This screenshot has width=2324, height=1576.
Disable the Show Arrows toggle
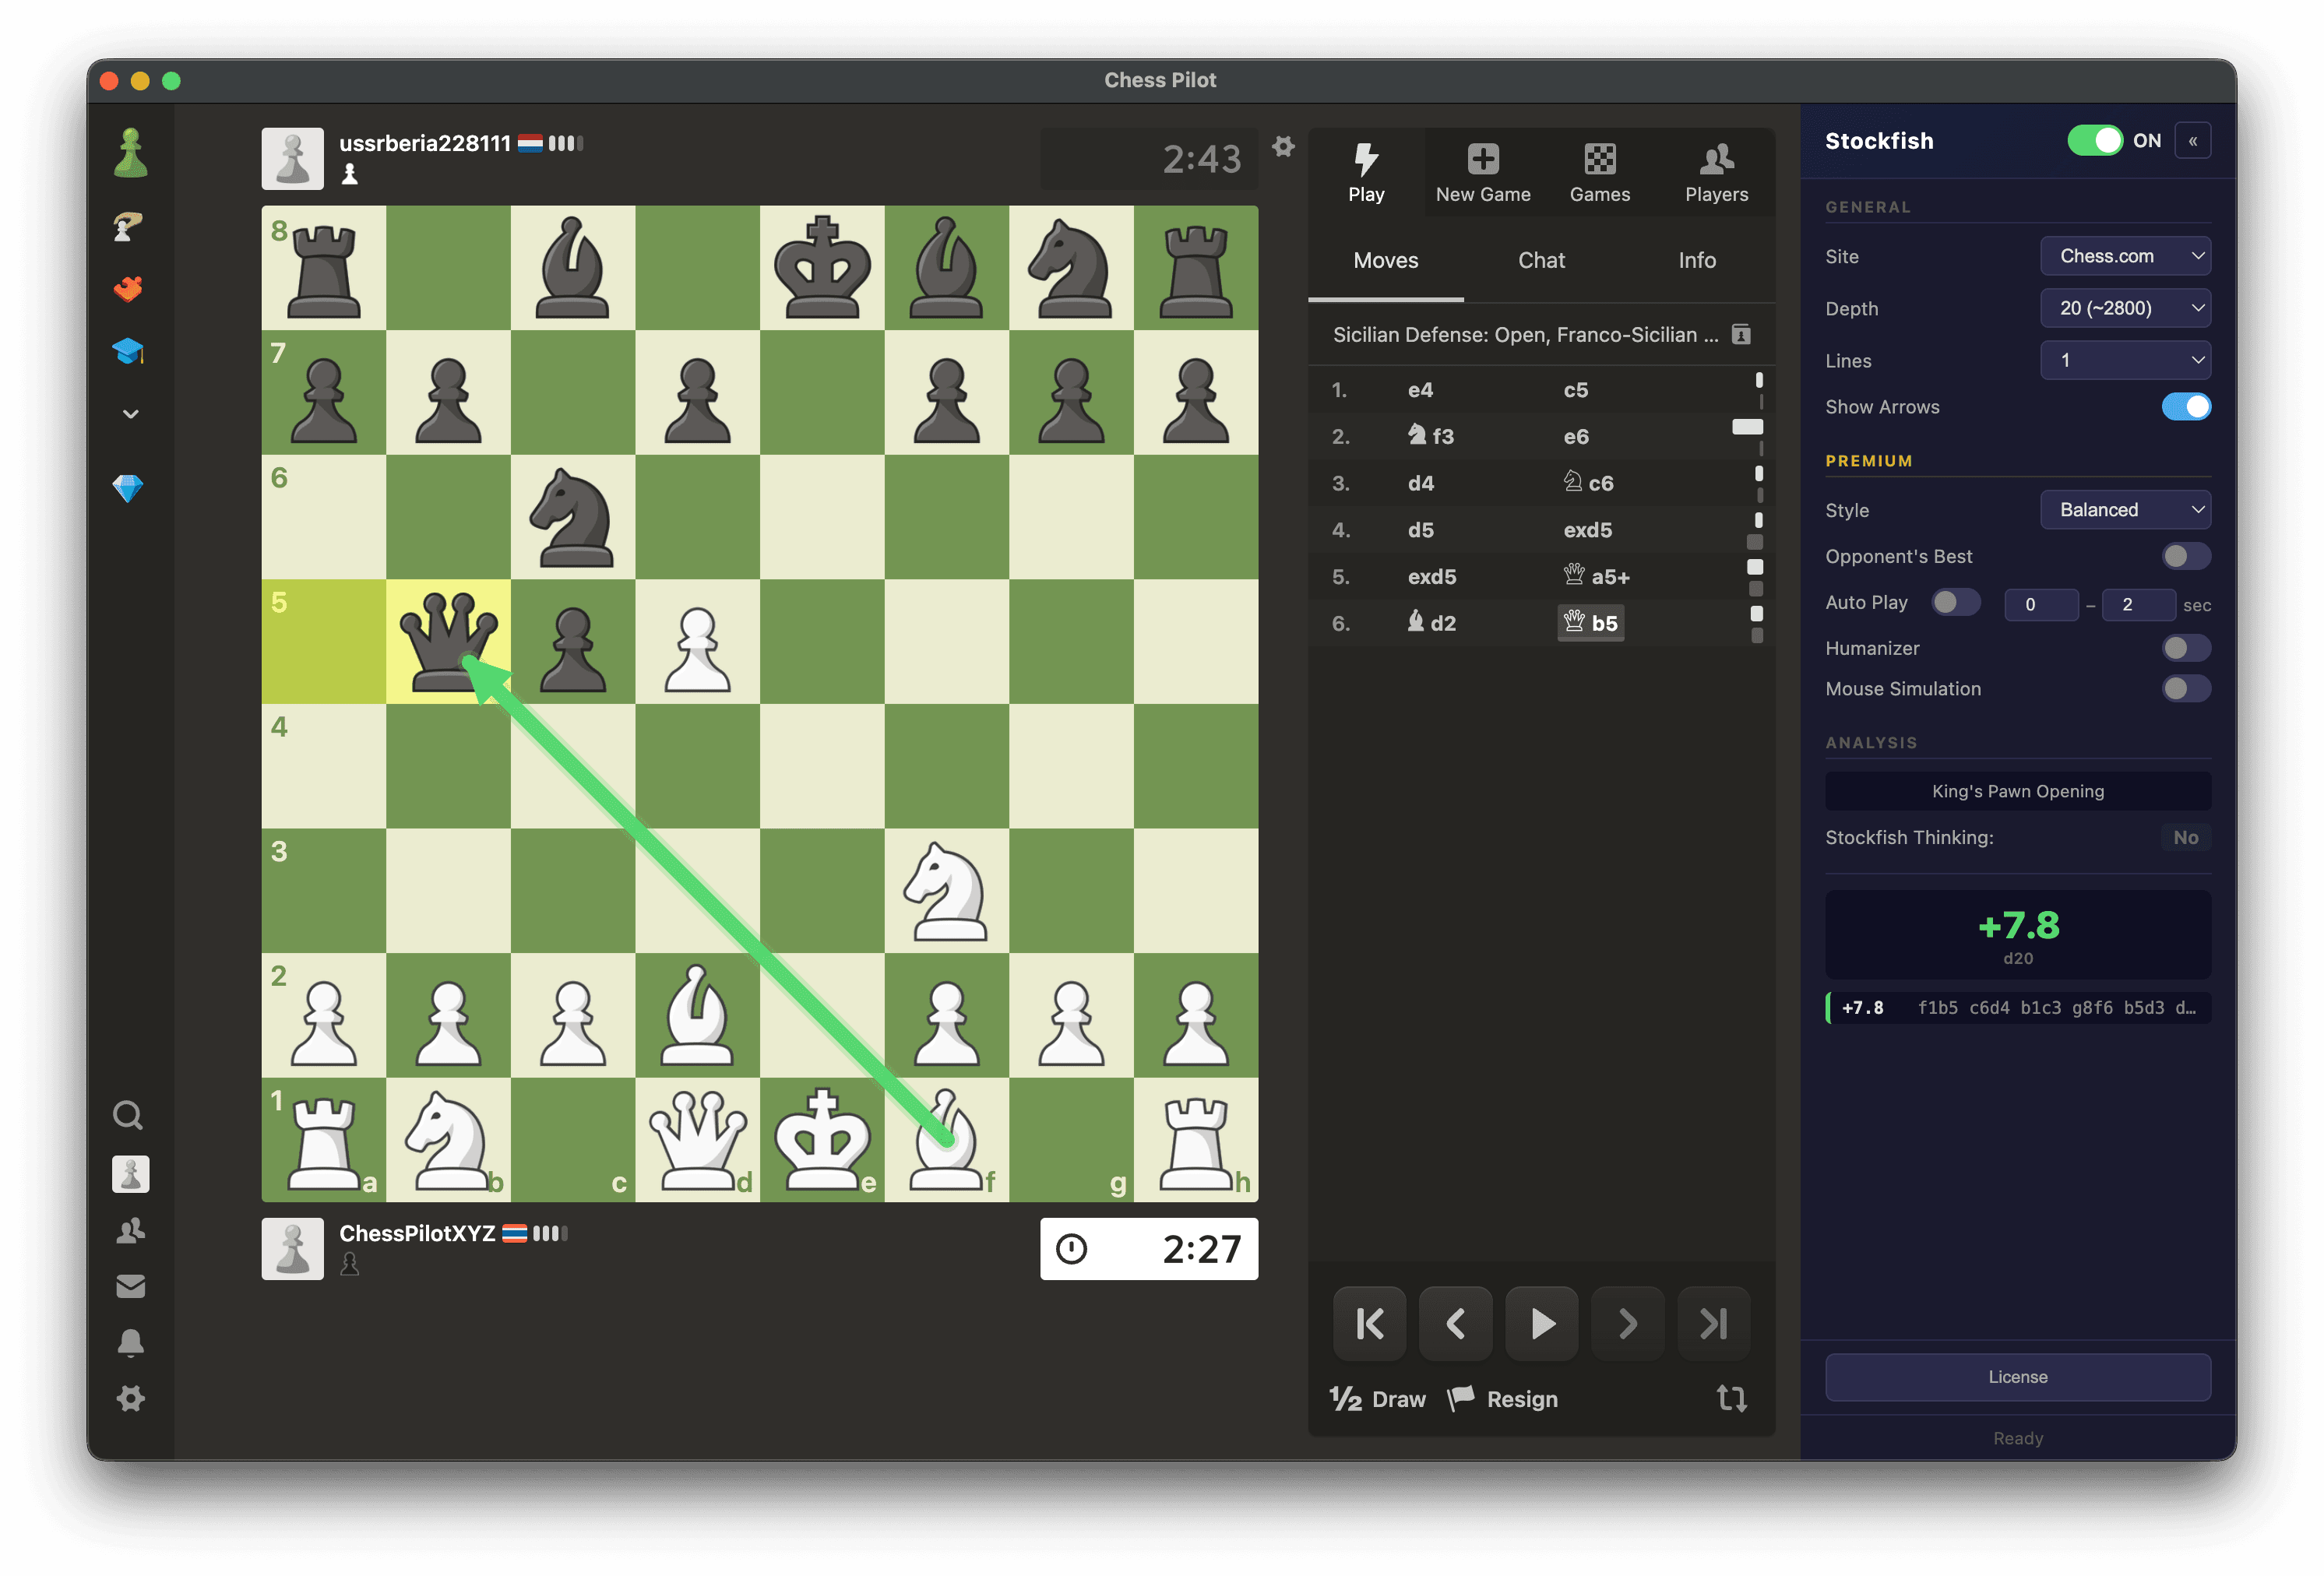[2186, 406]
